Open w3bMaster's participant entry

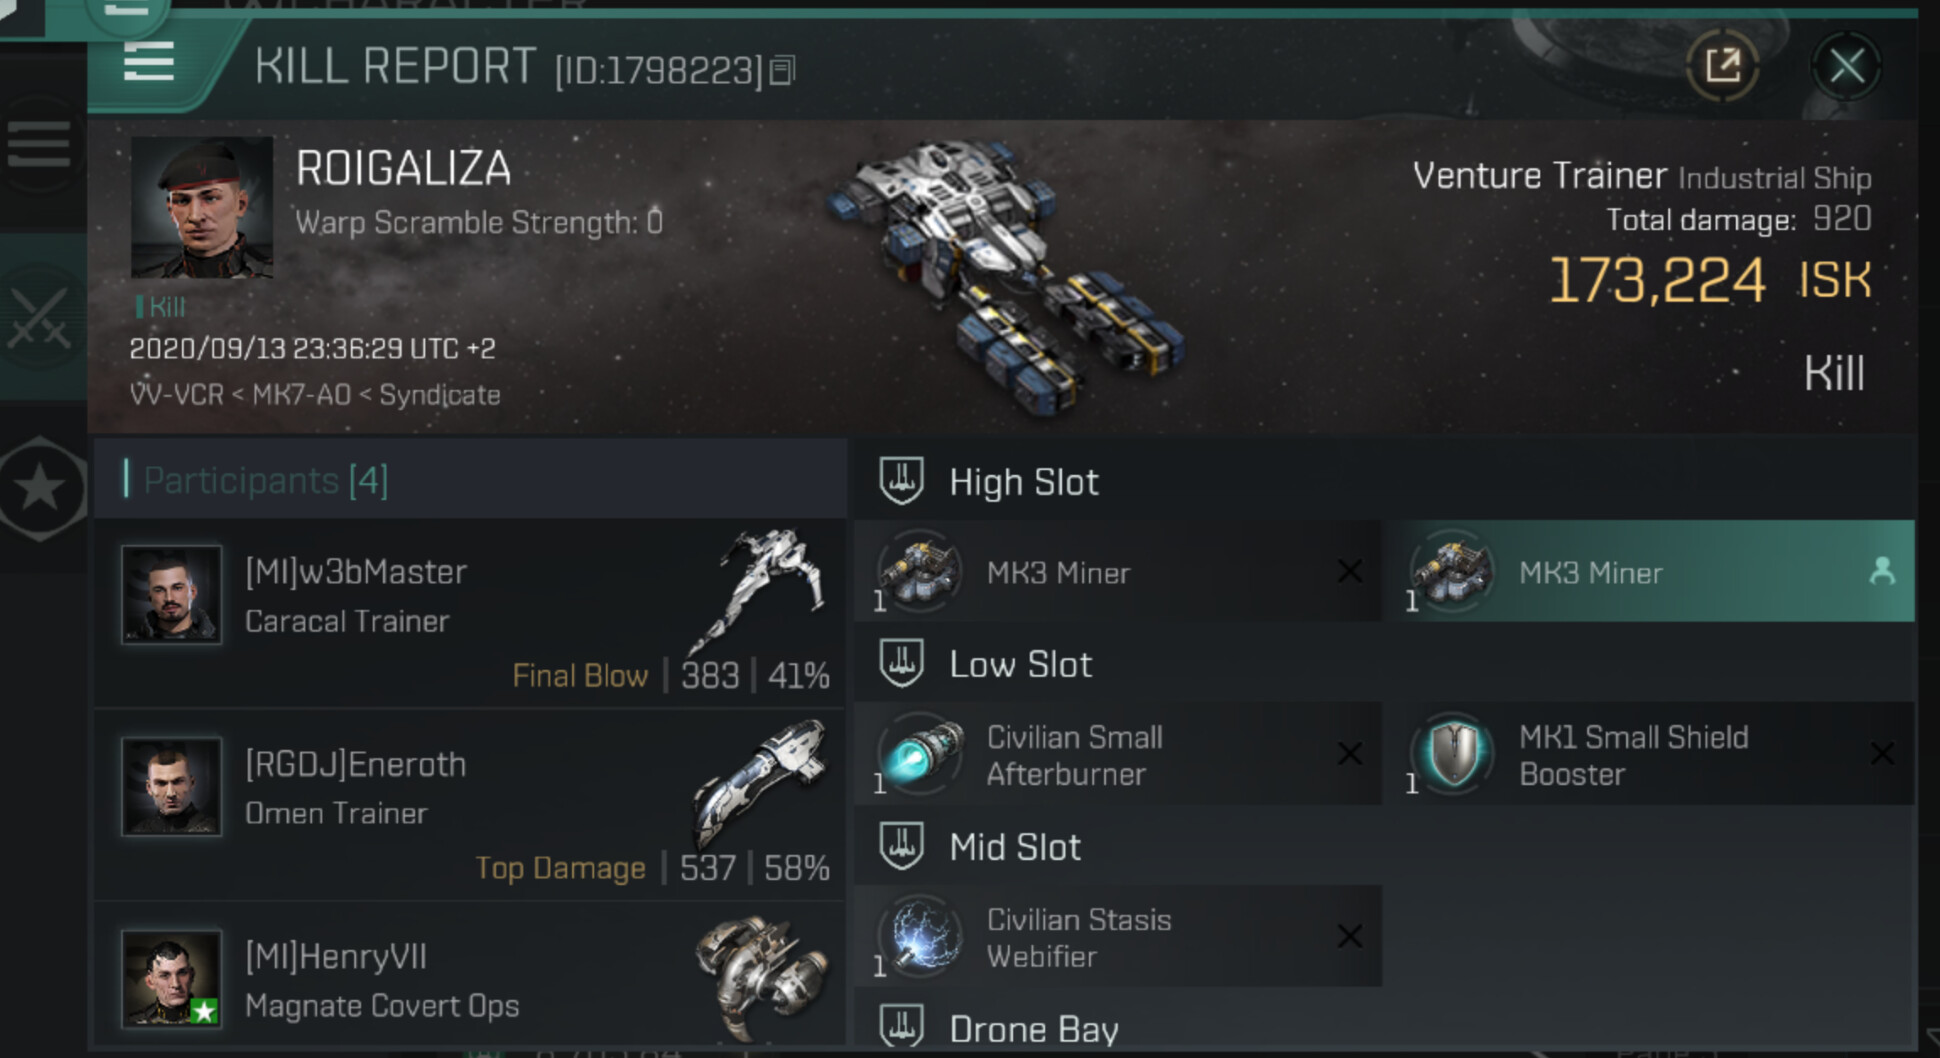pos(470,610)
